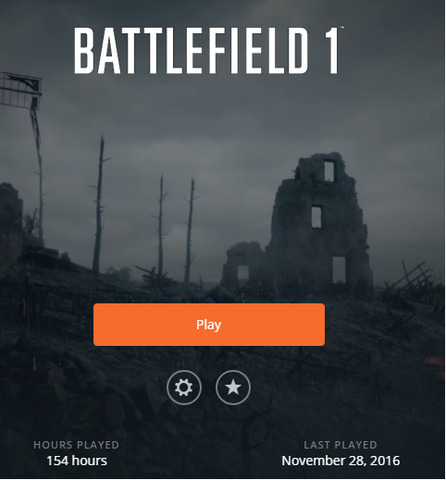Screen dimensions: 446x480
Task: Select the LAST PLAYED label
Action: click(340, 445)
